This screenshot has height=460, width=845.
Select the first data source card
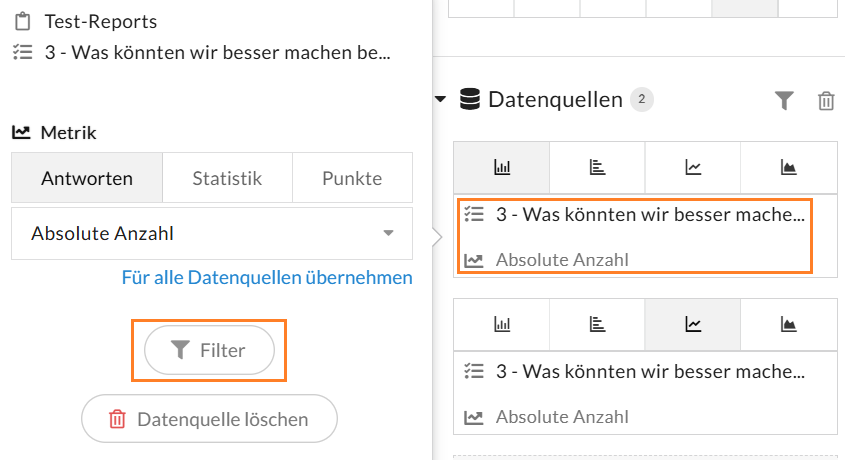pyautogui.click(x=632, y=236)
